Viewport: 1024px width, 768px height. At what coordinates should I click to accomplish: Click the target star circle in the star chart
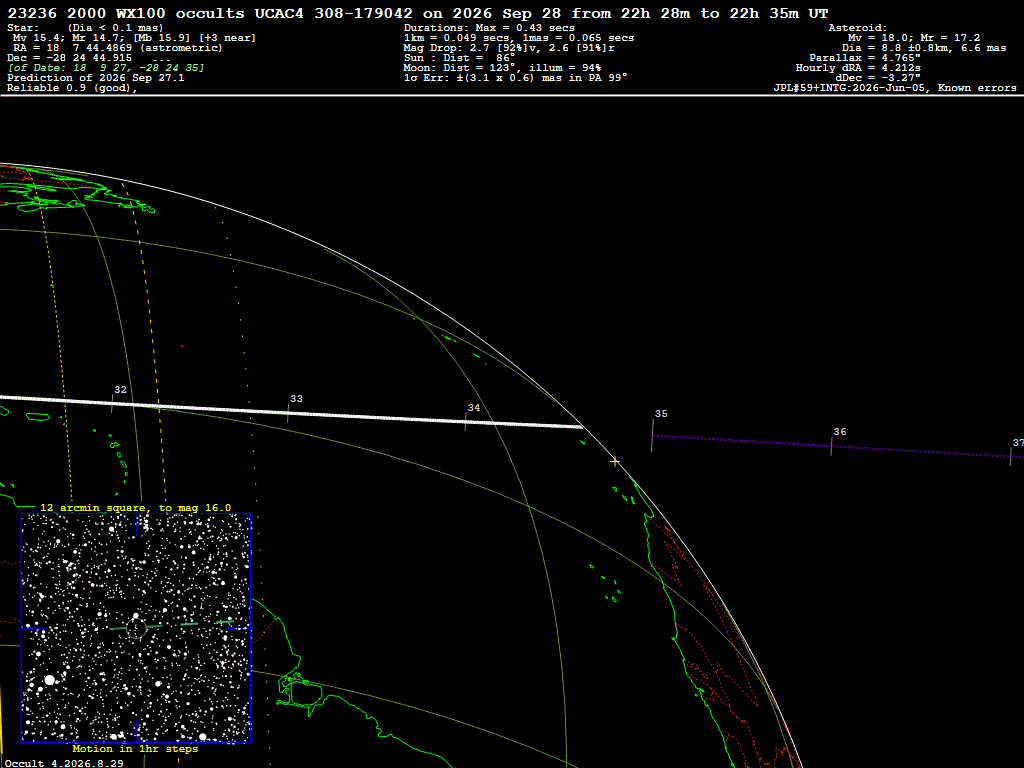pos(136,628)
